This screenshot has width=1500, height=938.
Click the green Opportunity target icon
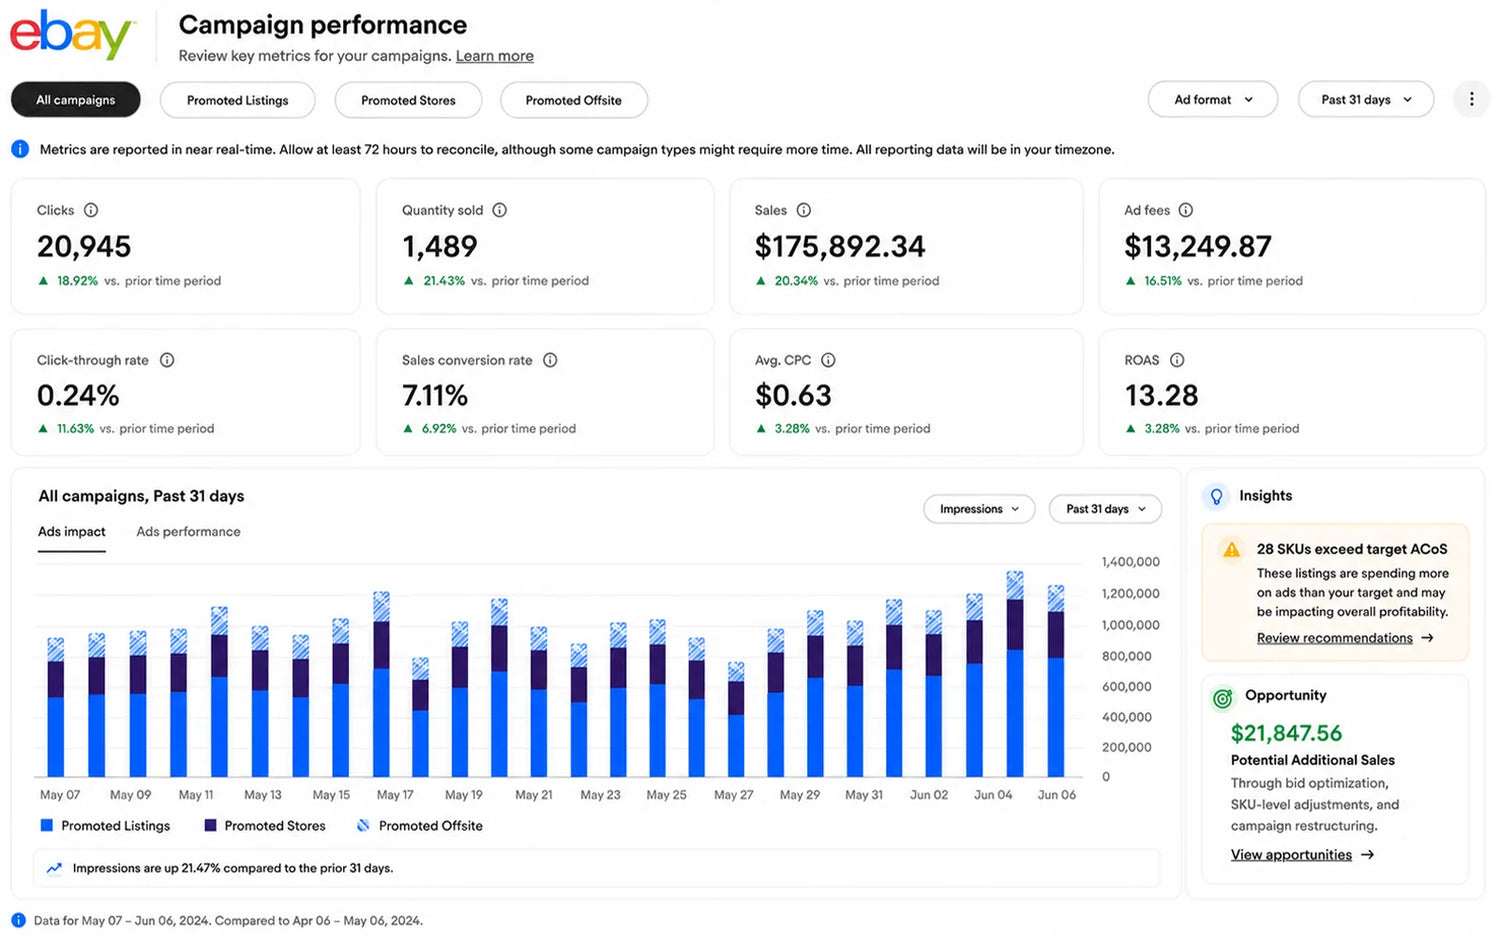tap(1222, 698)
